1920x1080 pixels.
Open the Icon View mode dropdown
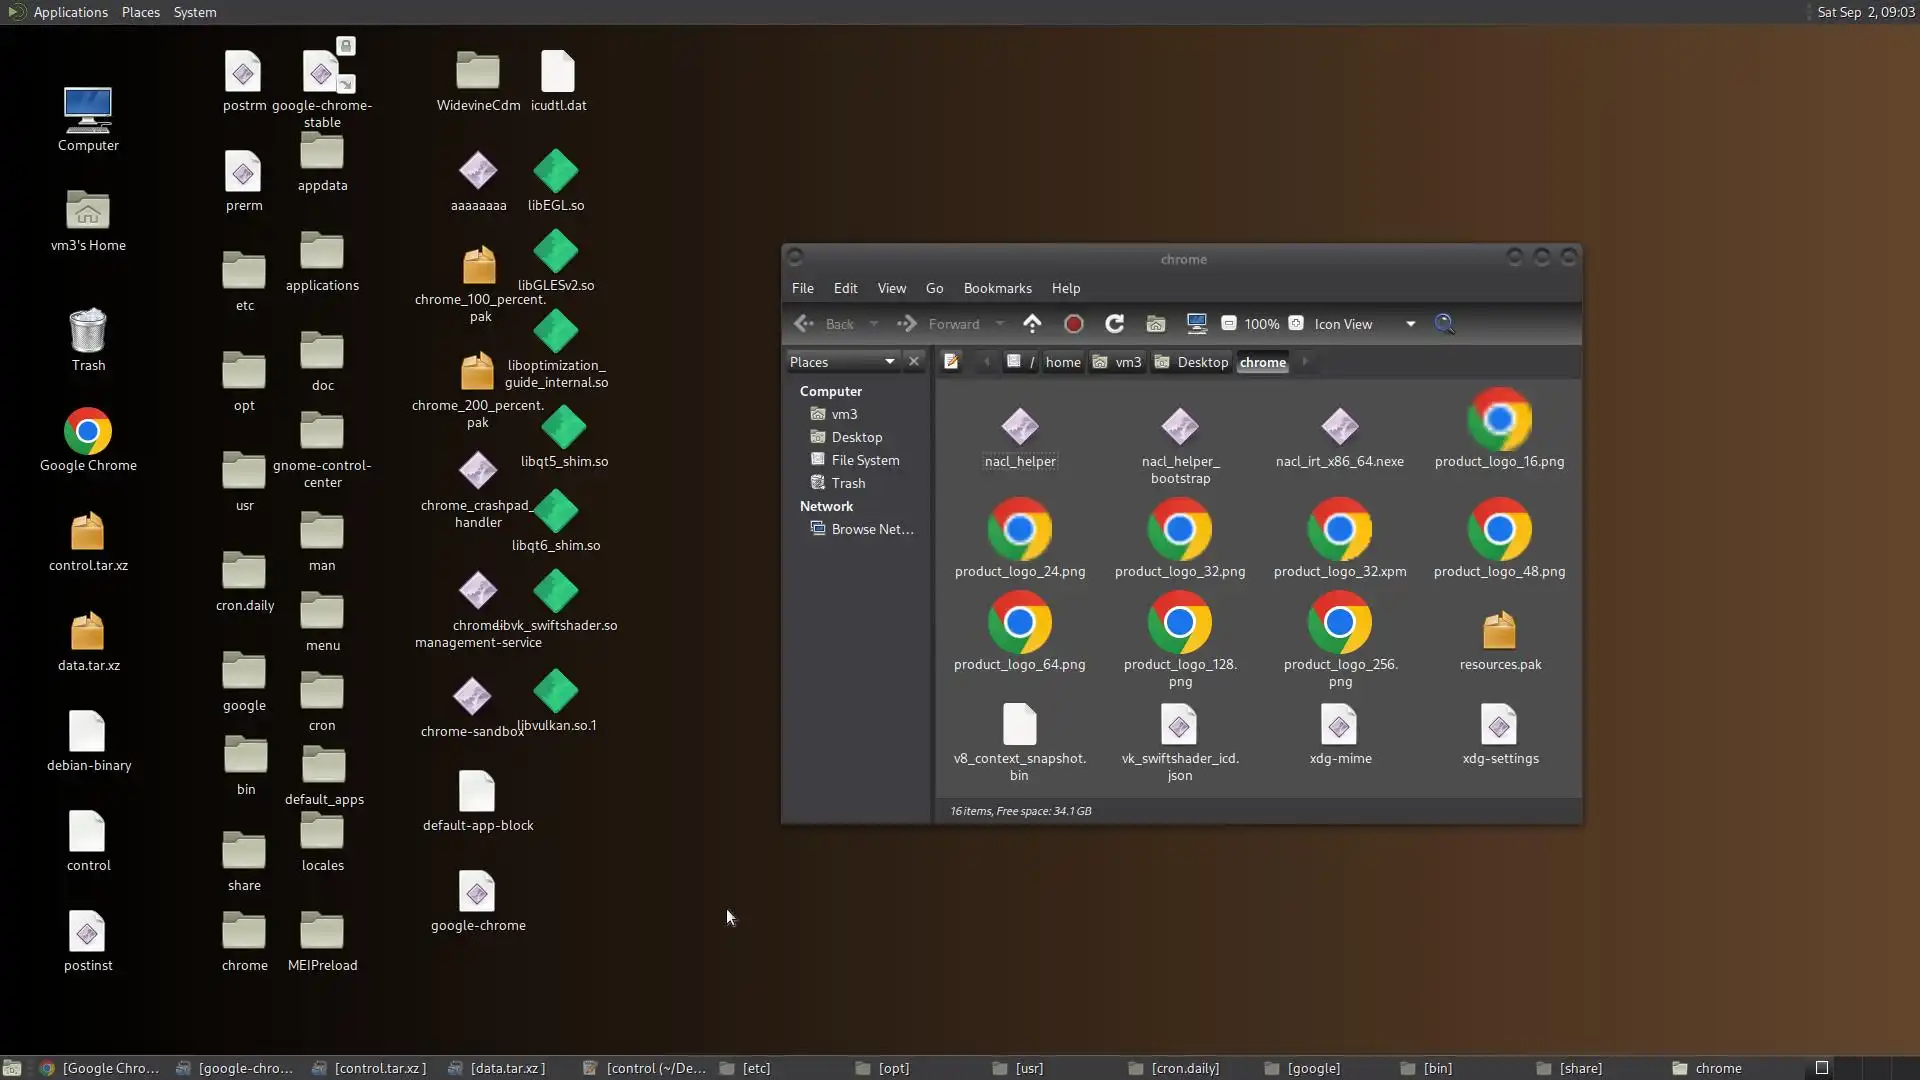(x=1410, y=324)
